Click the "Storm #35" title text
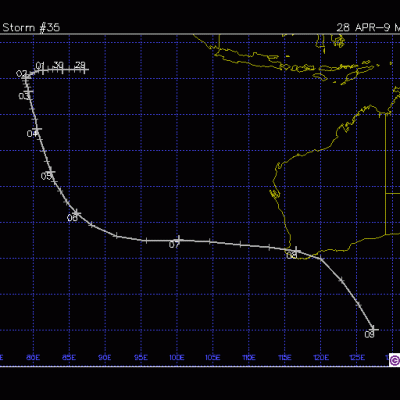 (x=31, y=27)
